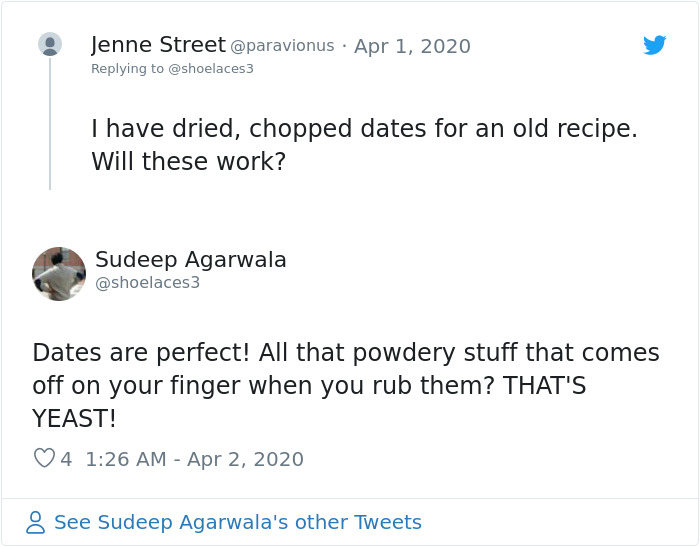Viewport: 700px width, 547px height.
Task: Click Jenne Street's default avatar icon
Action: (x=50, y=44)
